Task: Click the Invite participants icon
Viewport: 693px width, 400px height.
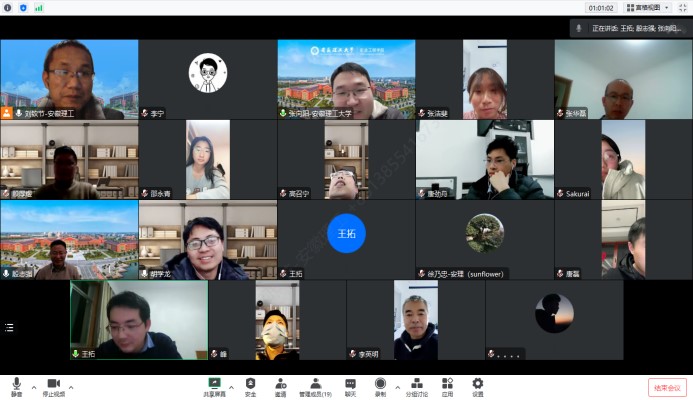Action: pos(280,385)
